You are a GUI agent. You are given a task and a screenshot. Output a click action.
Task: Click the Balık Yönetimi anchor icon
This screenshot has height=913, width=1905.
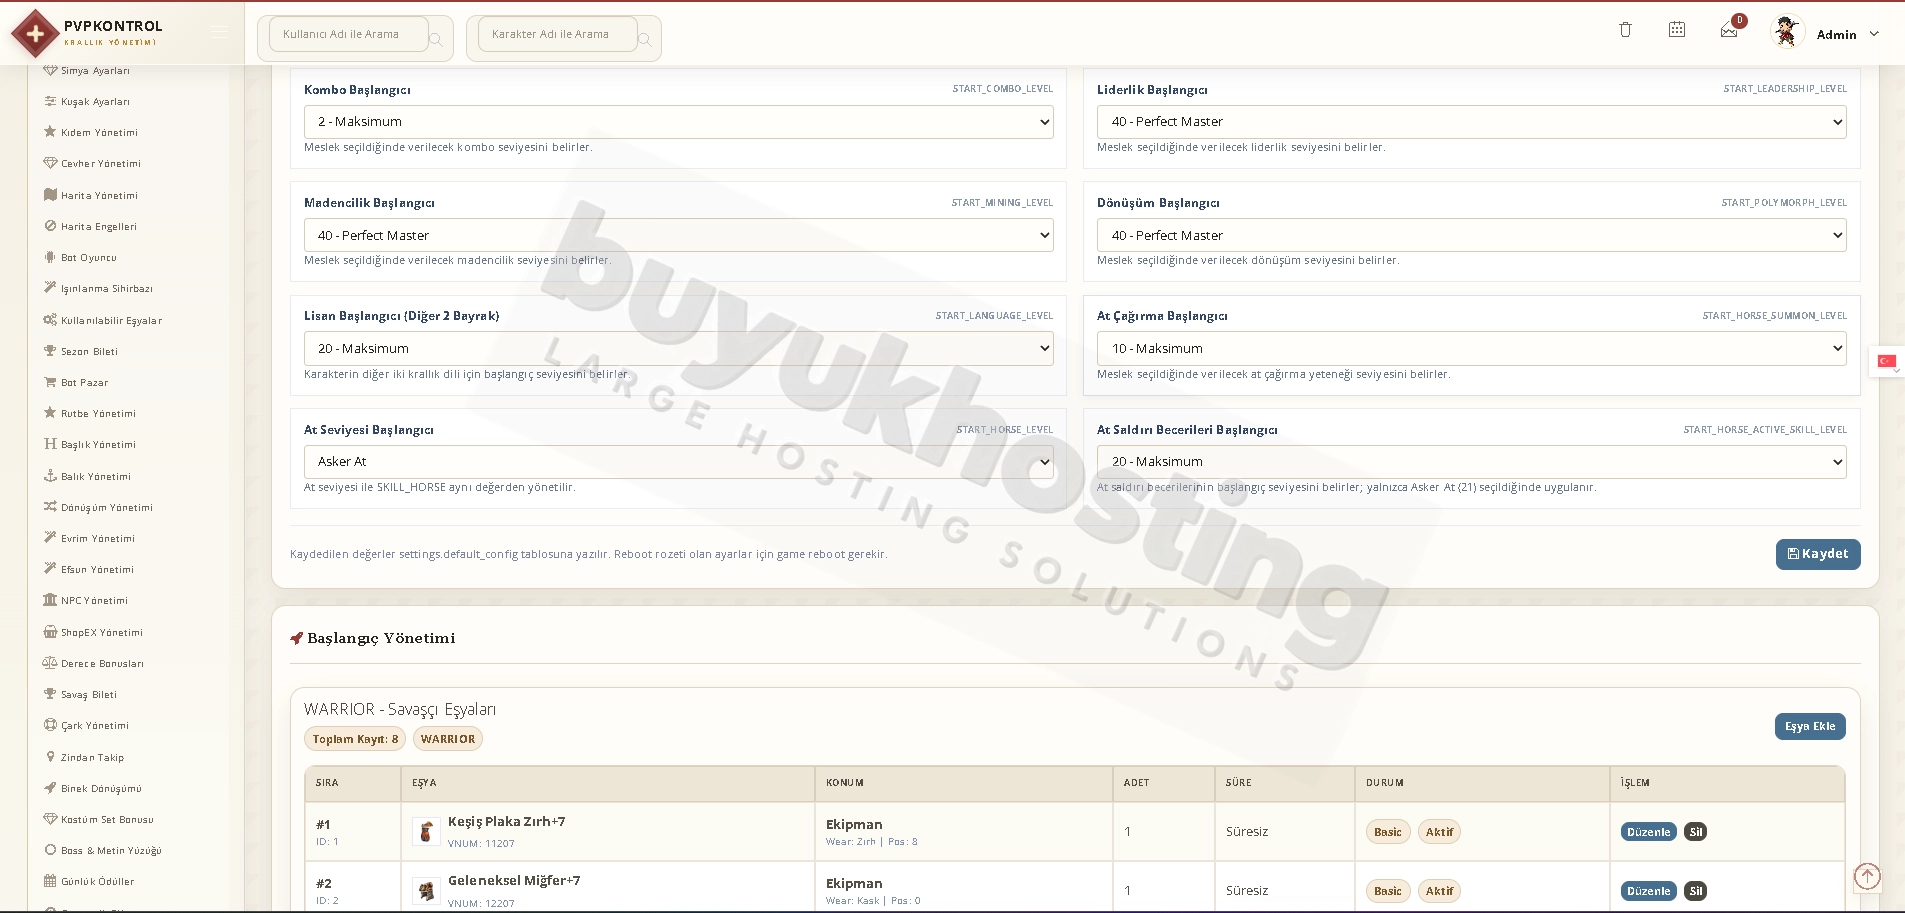[x=50, y=476]
